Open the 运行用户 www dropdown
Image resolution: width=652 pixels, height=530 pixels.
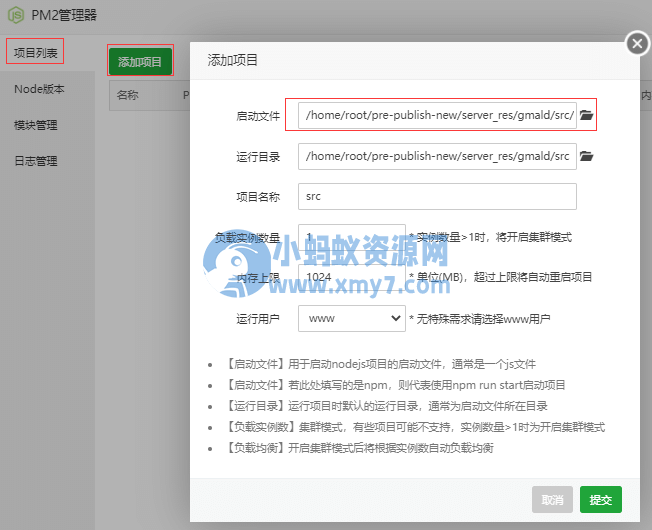click(x=352, y=318)
